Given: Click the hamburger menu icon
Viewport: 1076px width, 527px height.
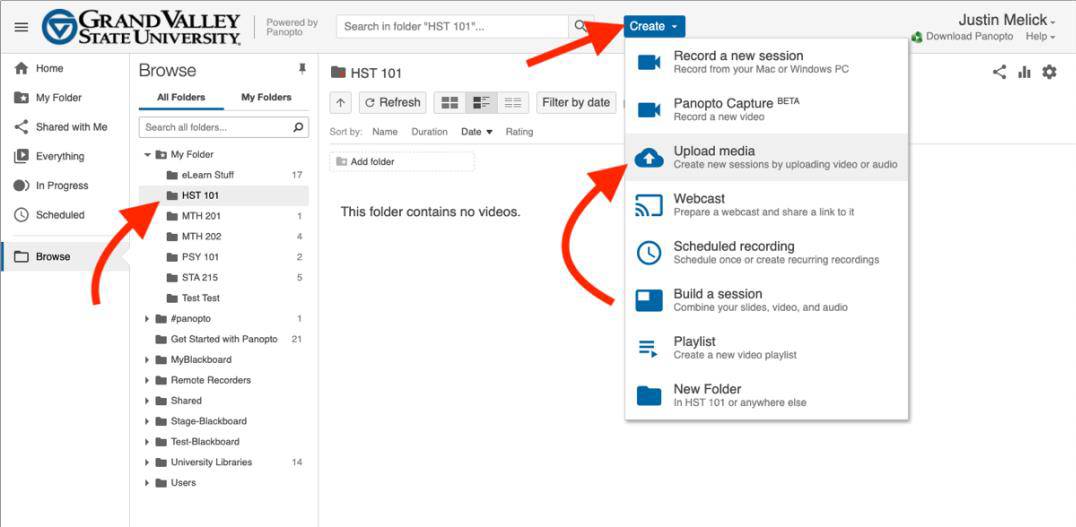Looking at the screenshot, I should coord(21,27).
